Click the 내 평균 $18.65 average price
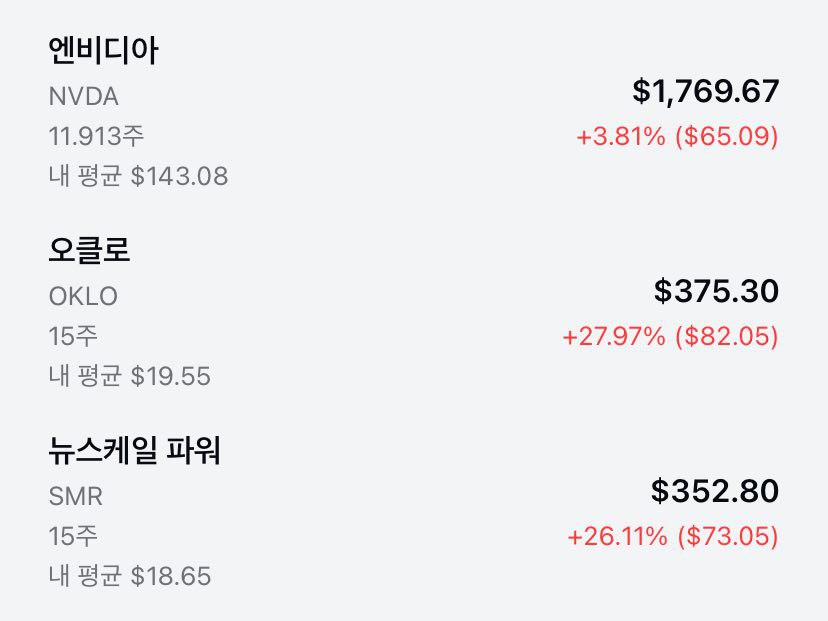Screen dimensions: 828x621 point(129,577)
